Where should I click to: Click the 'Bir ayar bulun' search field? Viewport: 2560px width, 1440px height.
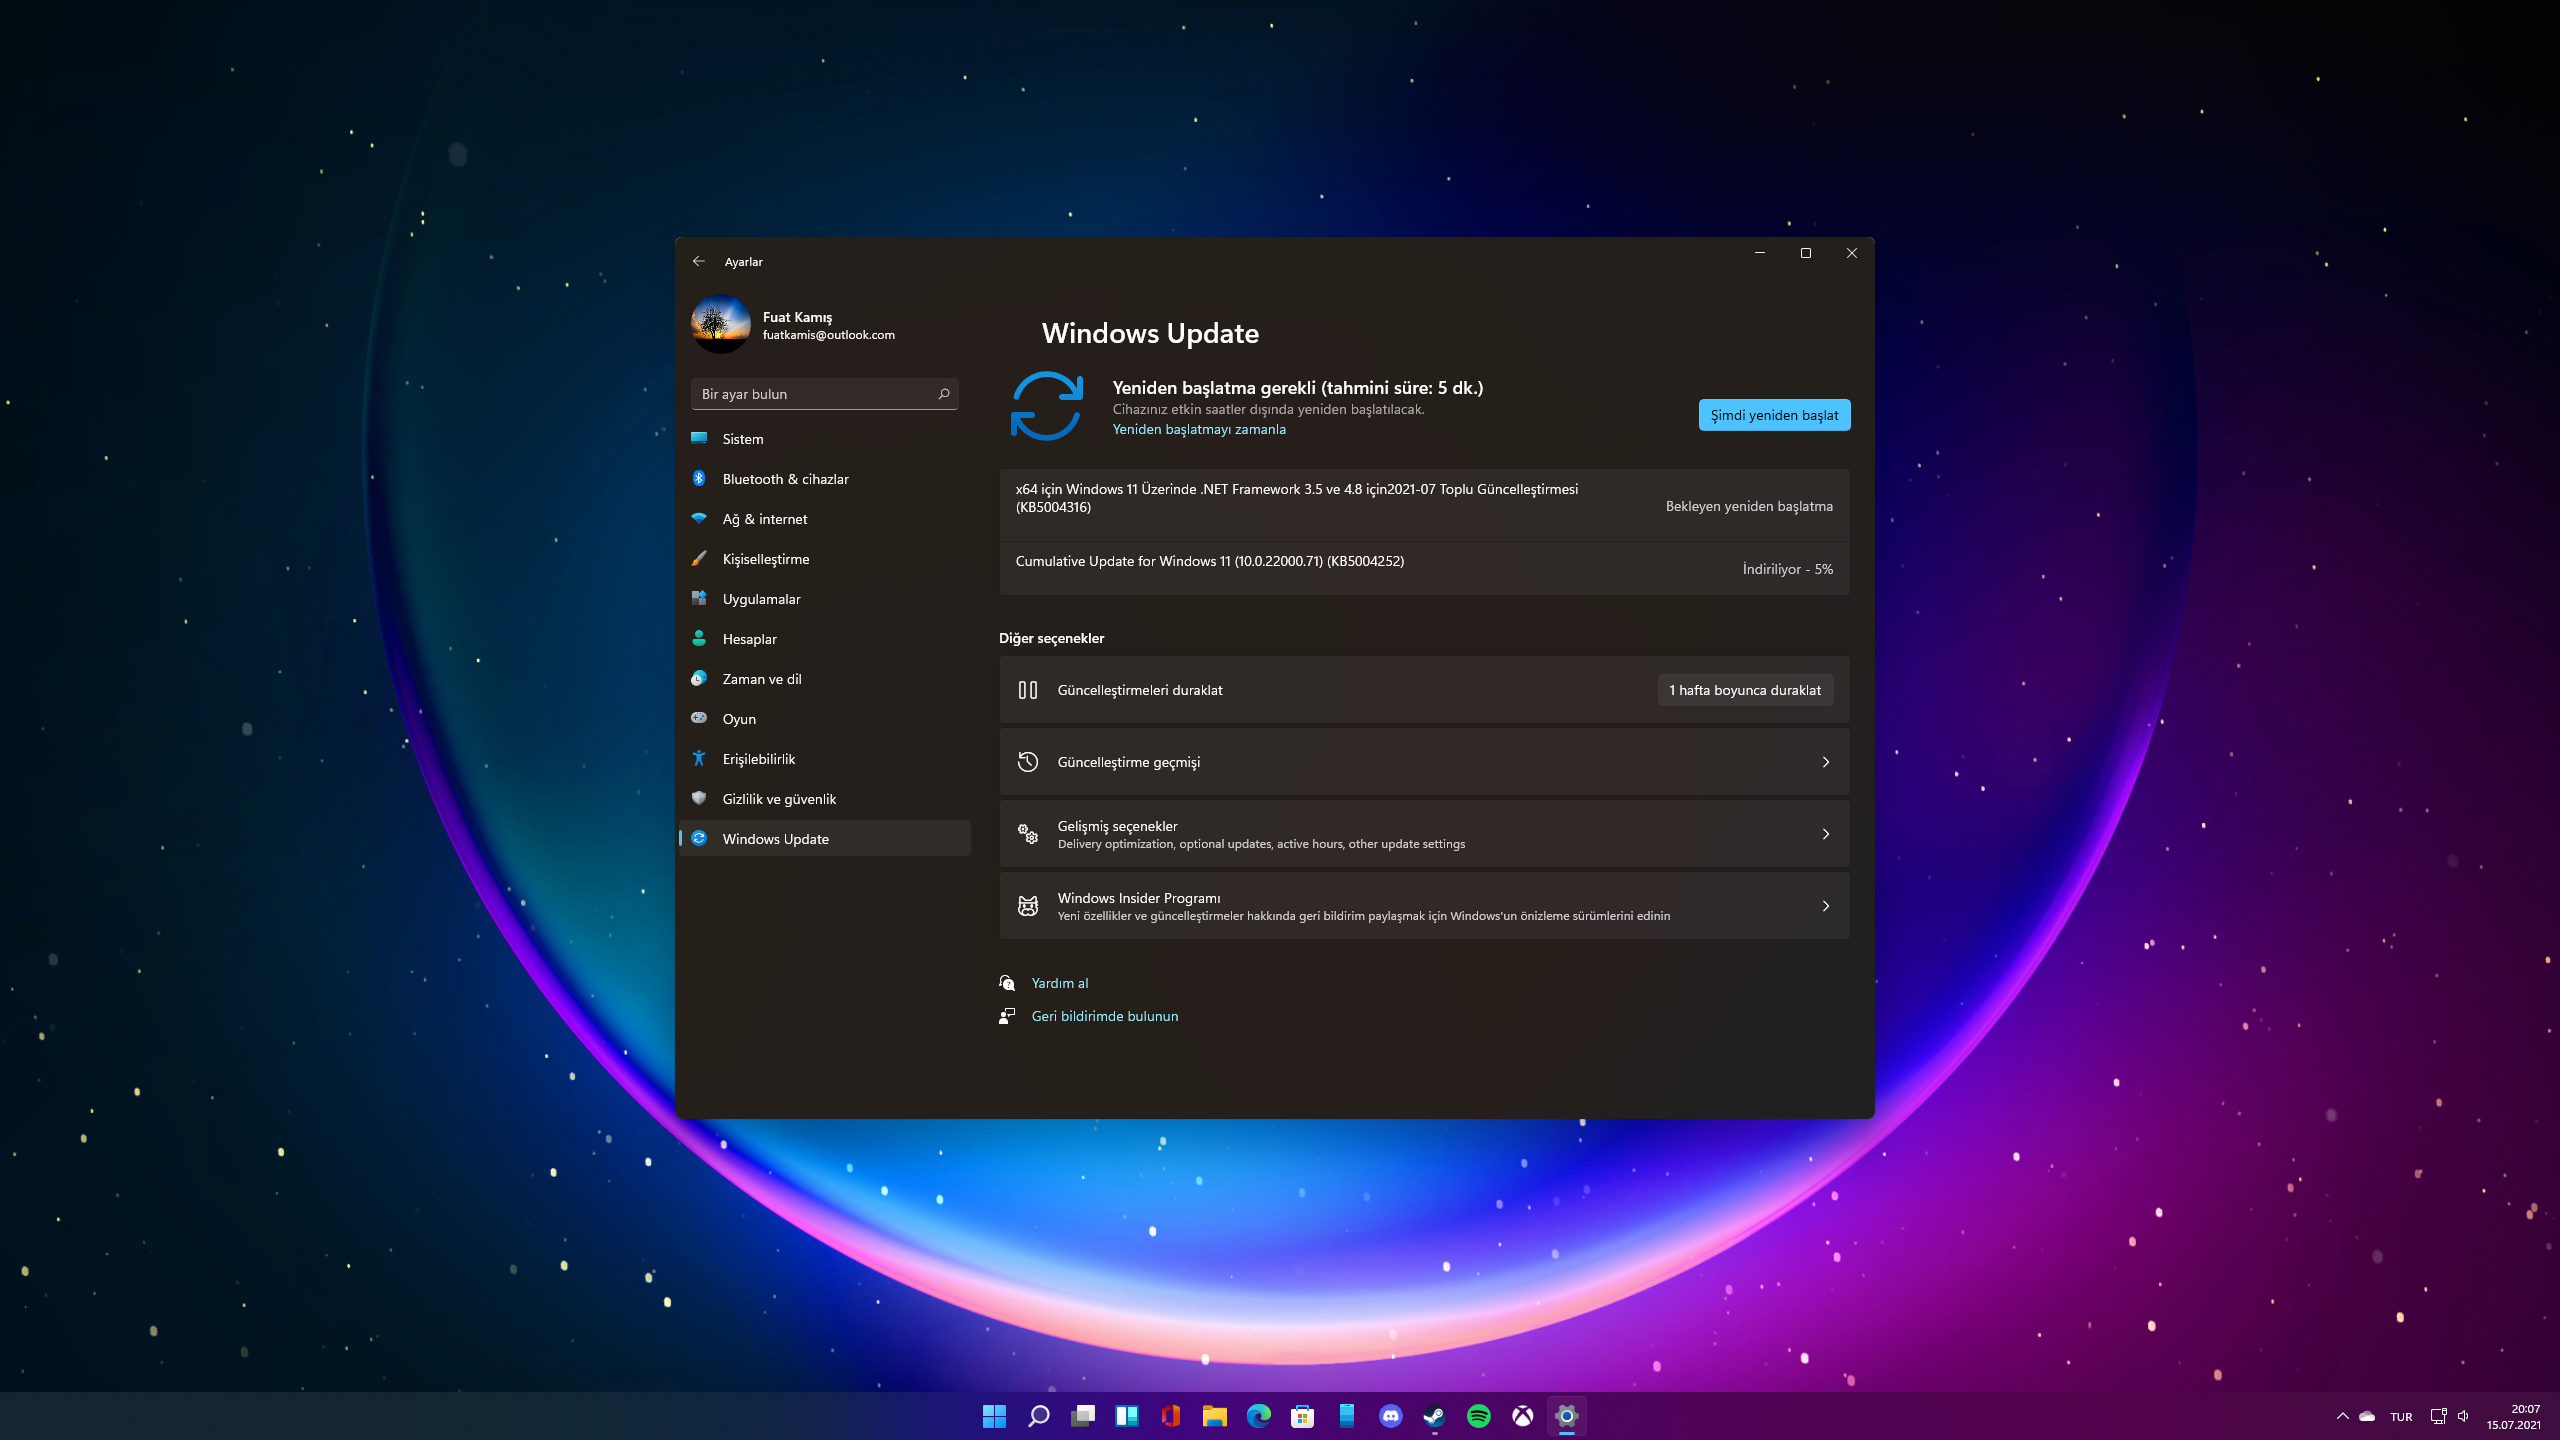tap(824, 394)
